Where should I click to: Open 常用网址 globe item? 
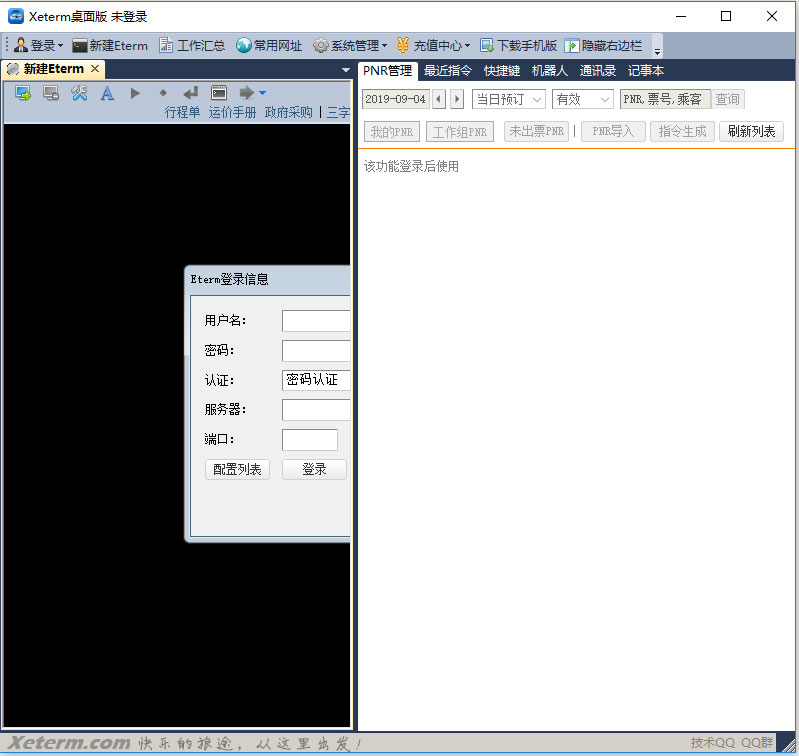(269, 45)
